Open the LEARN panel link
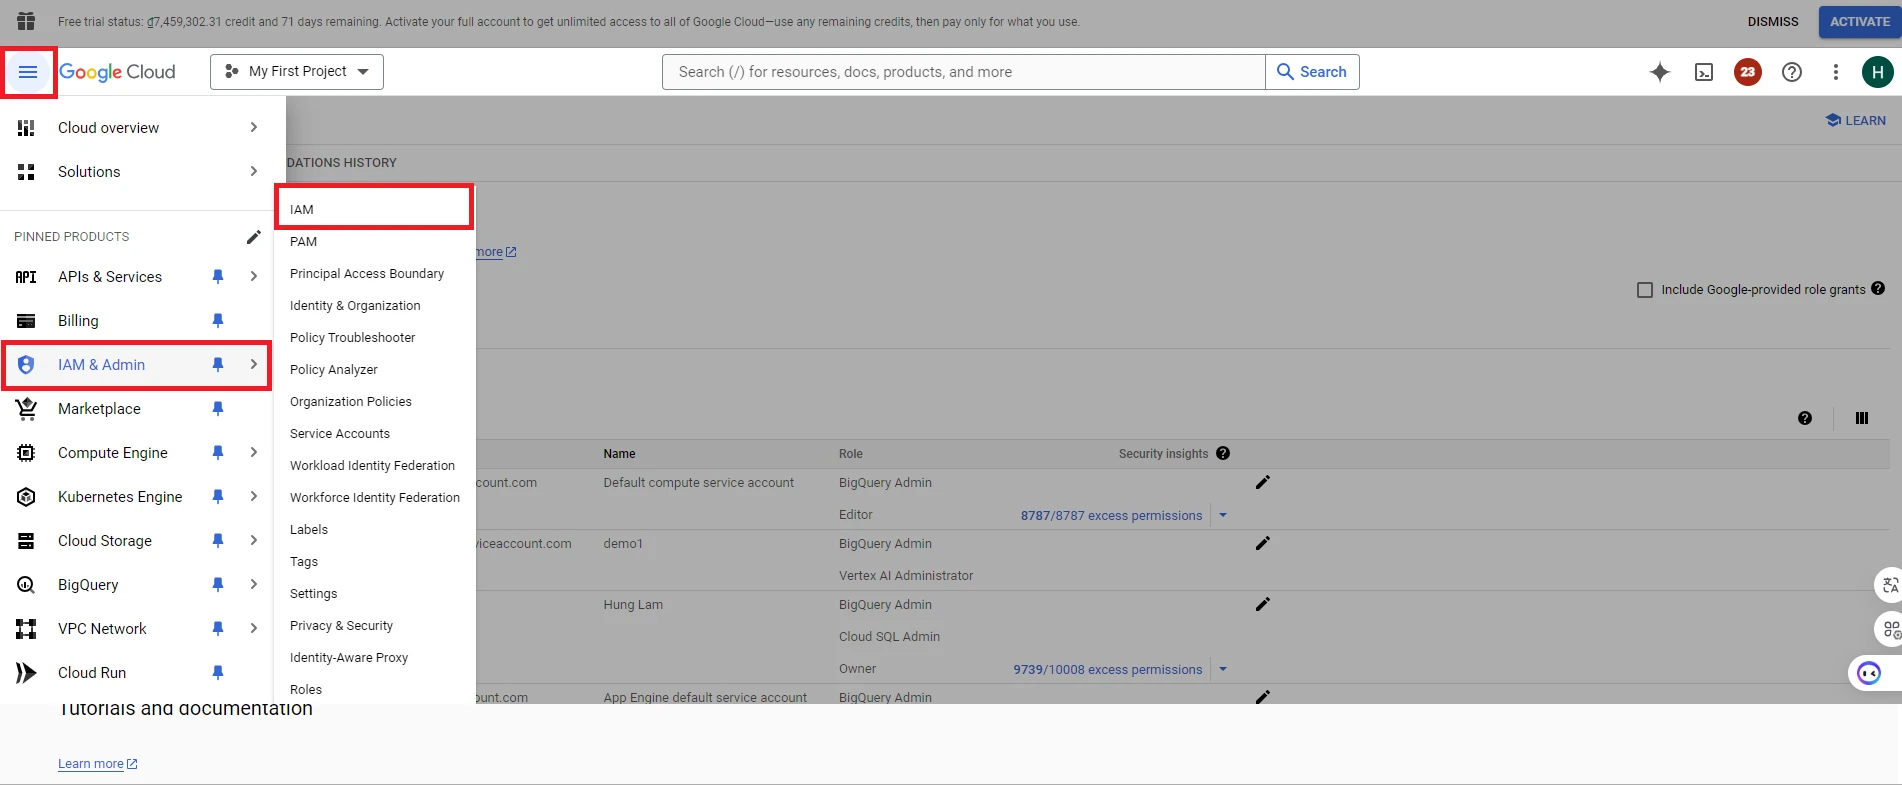This screenshot has height=785, width=1902. pyautogui.click(x=1856, y=121)
